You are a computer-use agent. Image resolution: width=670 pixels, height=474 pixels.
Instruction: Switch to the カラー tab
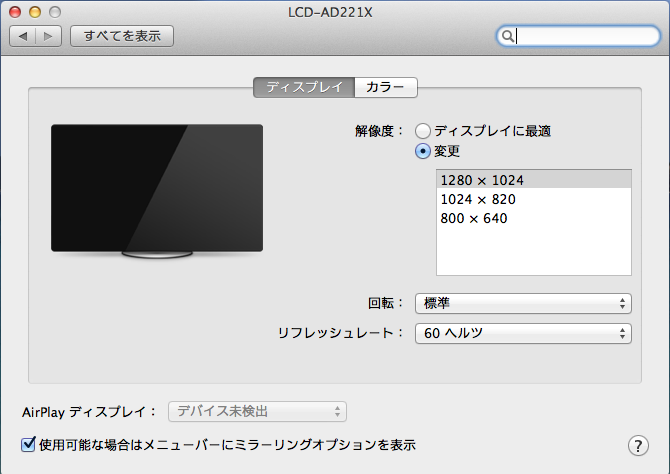pos(385,87)
